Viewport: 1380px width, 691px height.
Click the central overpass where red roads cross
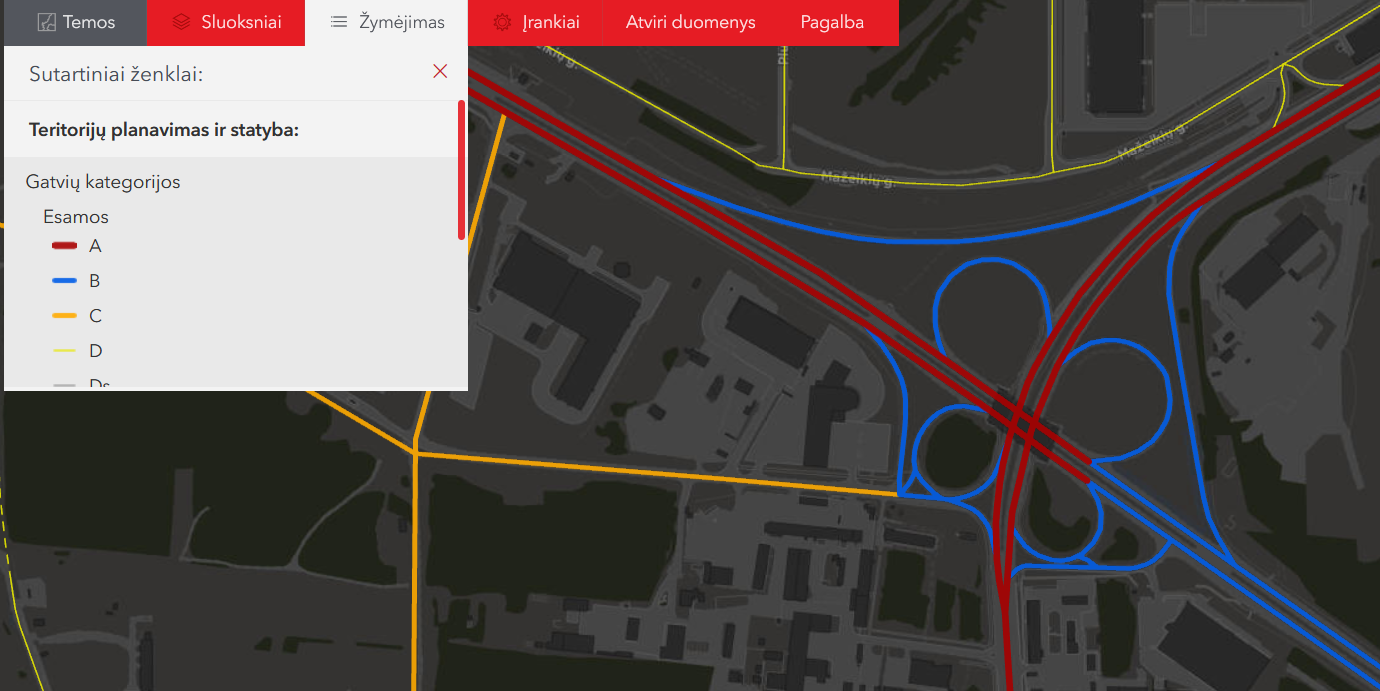point(1021,420)
